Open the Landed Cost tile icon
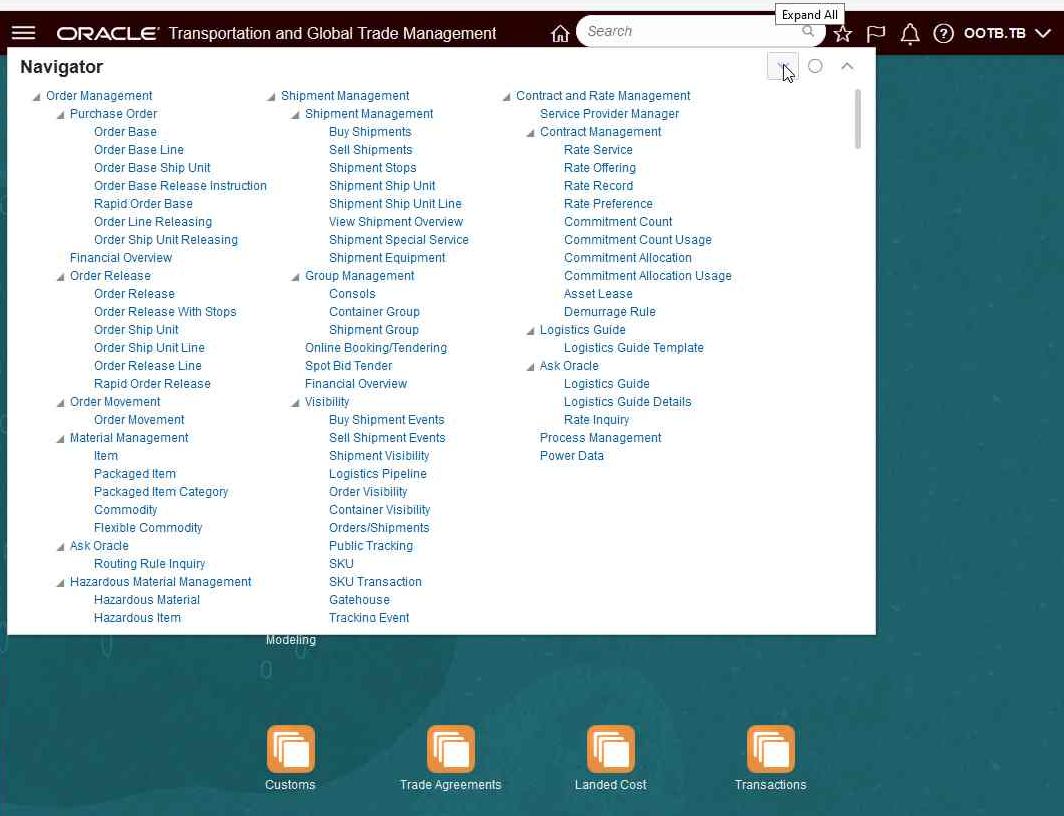This screenshot has height=816, width=1064. coord(611,749)
